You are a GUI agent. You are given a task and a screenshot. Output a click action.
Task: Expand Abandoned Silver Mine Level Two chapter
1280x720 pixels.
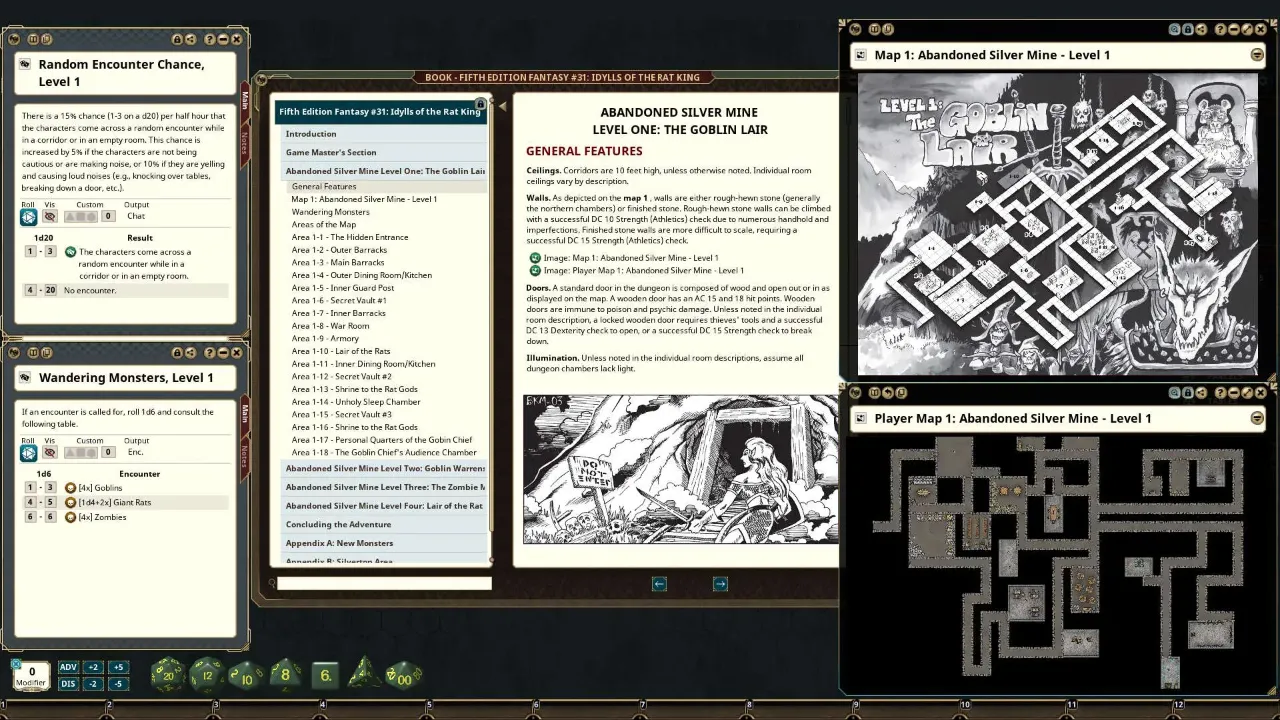(x=385, y=468)
